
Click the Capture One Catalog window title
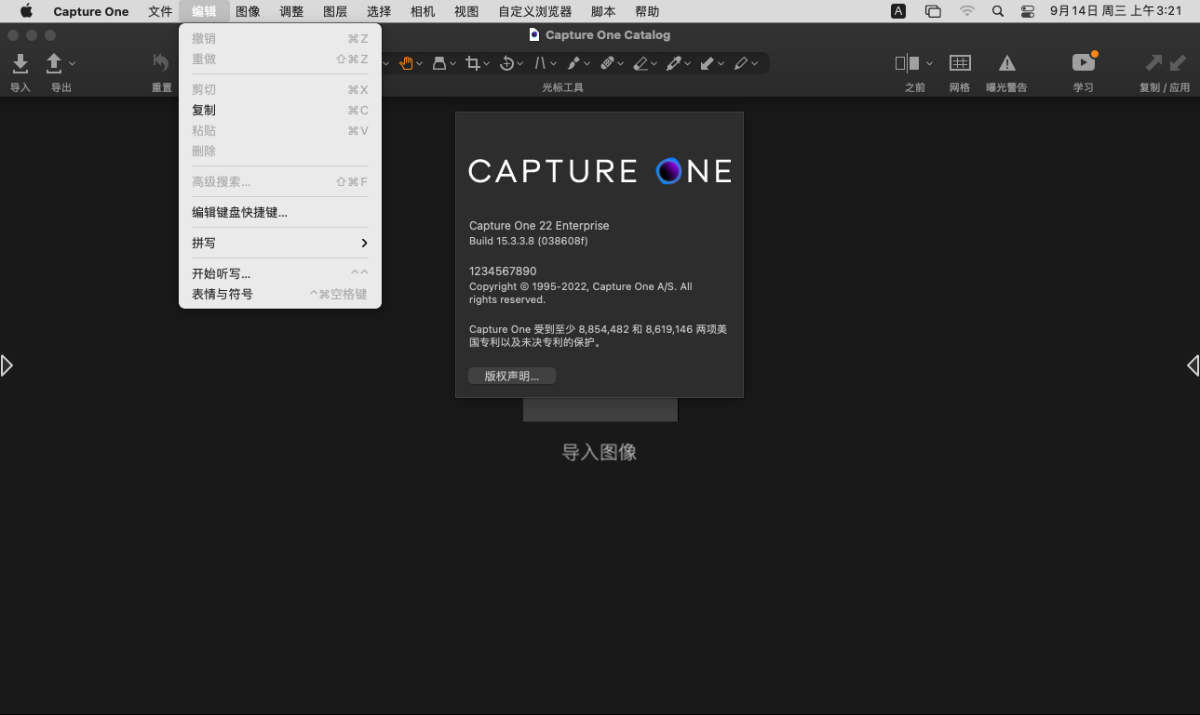[x=607, y=35]
